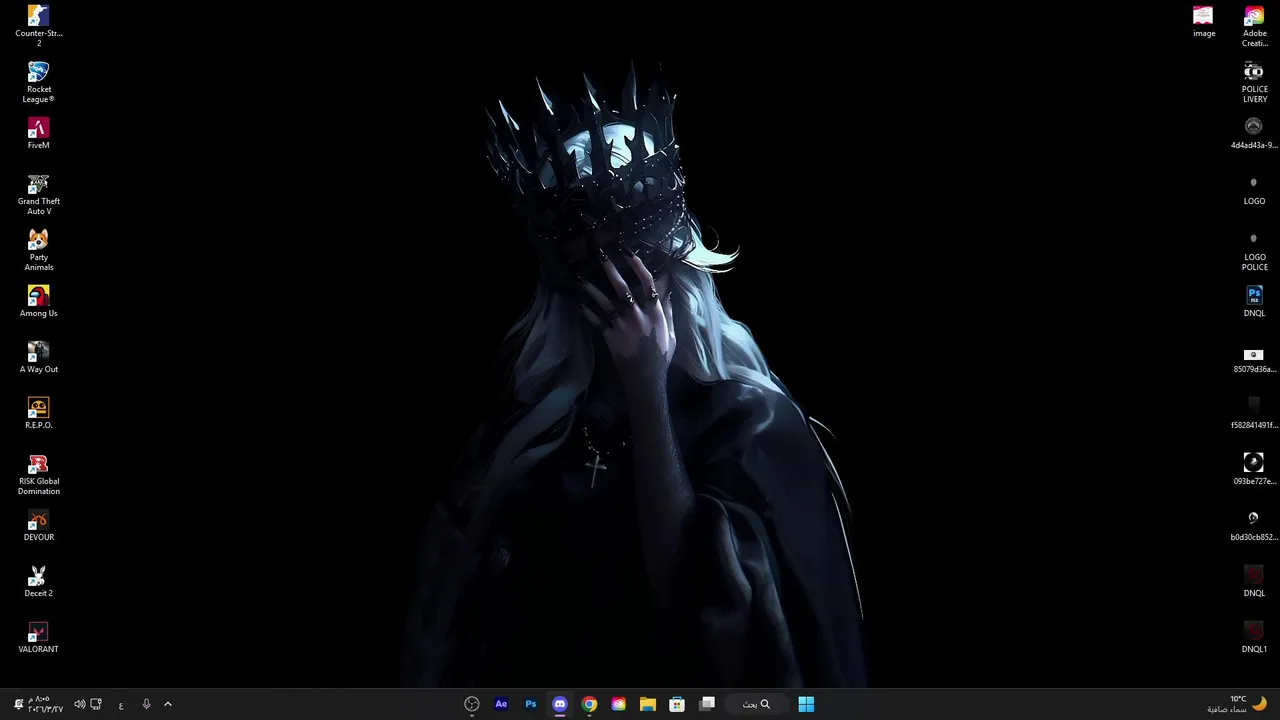Select the RISK Global Domination icon
The height and width of the screenshot is (720, 1280).
tap(38, 474)
